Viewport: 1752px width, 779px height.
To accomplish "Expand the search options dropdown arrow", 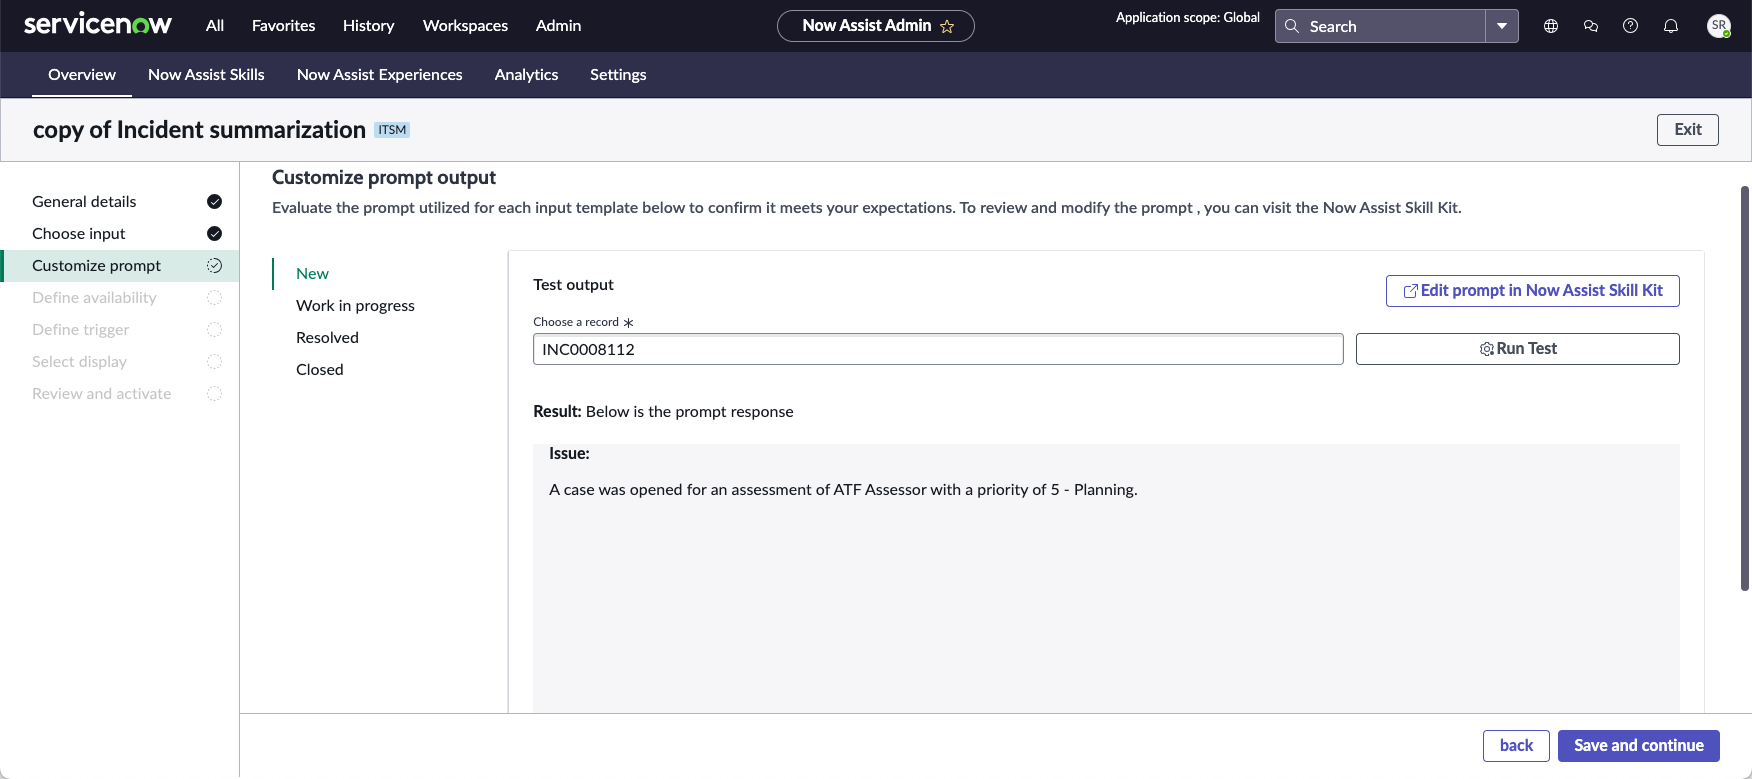I will tap(1502, 26).
